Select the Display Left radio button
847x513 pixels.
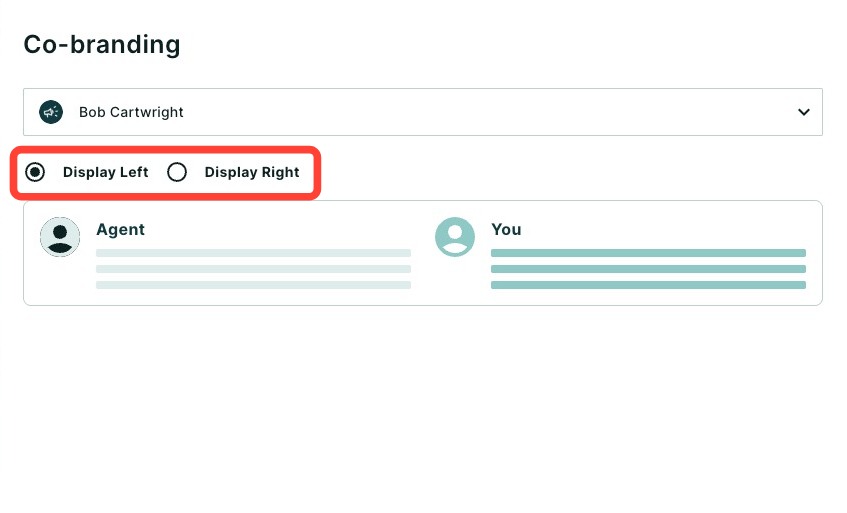coord(35,172)
